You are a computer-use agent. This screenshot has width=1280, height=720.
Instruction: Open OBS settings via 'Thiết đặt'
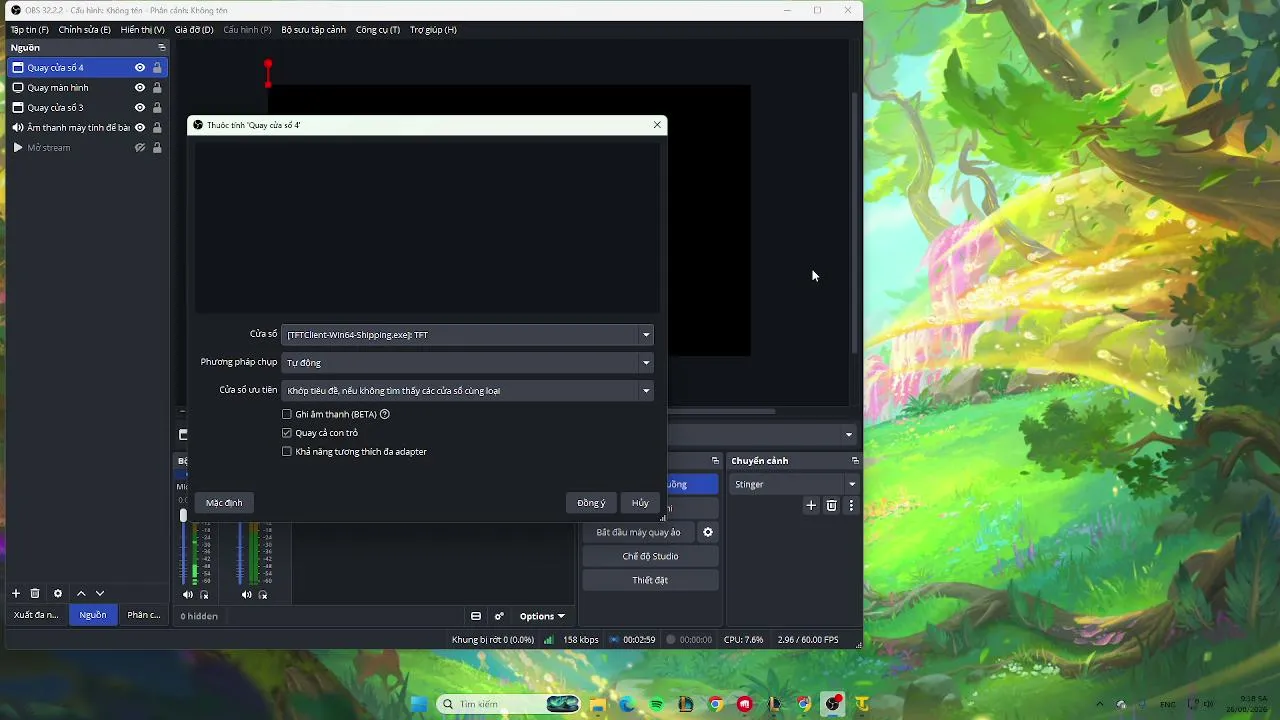651,580
